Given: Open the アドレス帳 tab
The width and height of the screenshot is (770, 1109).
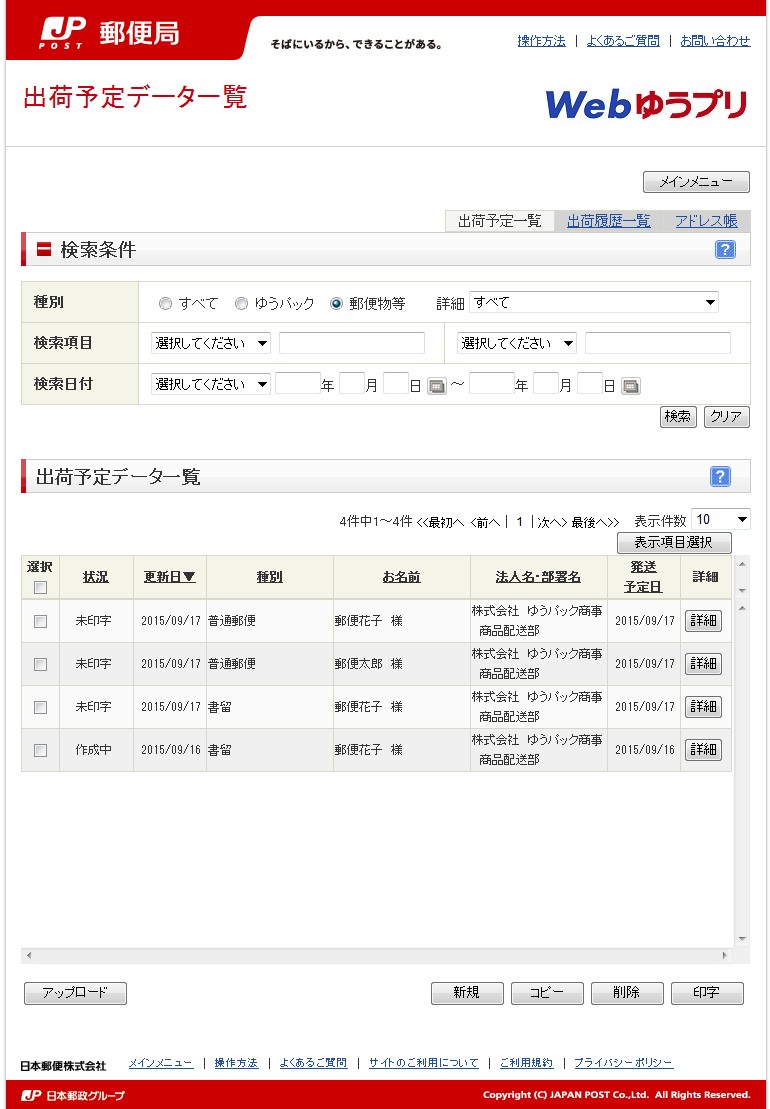Looking at the screenshot, I should pos(706,221).
